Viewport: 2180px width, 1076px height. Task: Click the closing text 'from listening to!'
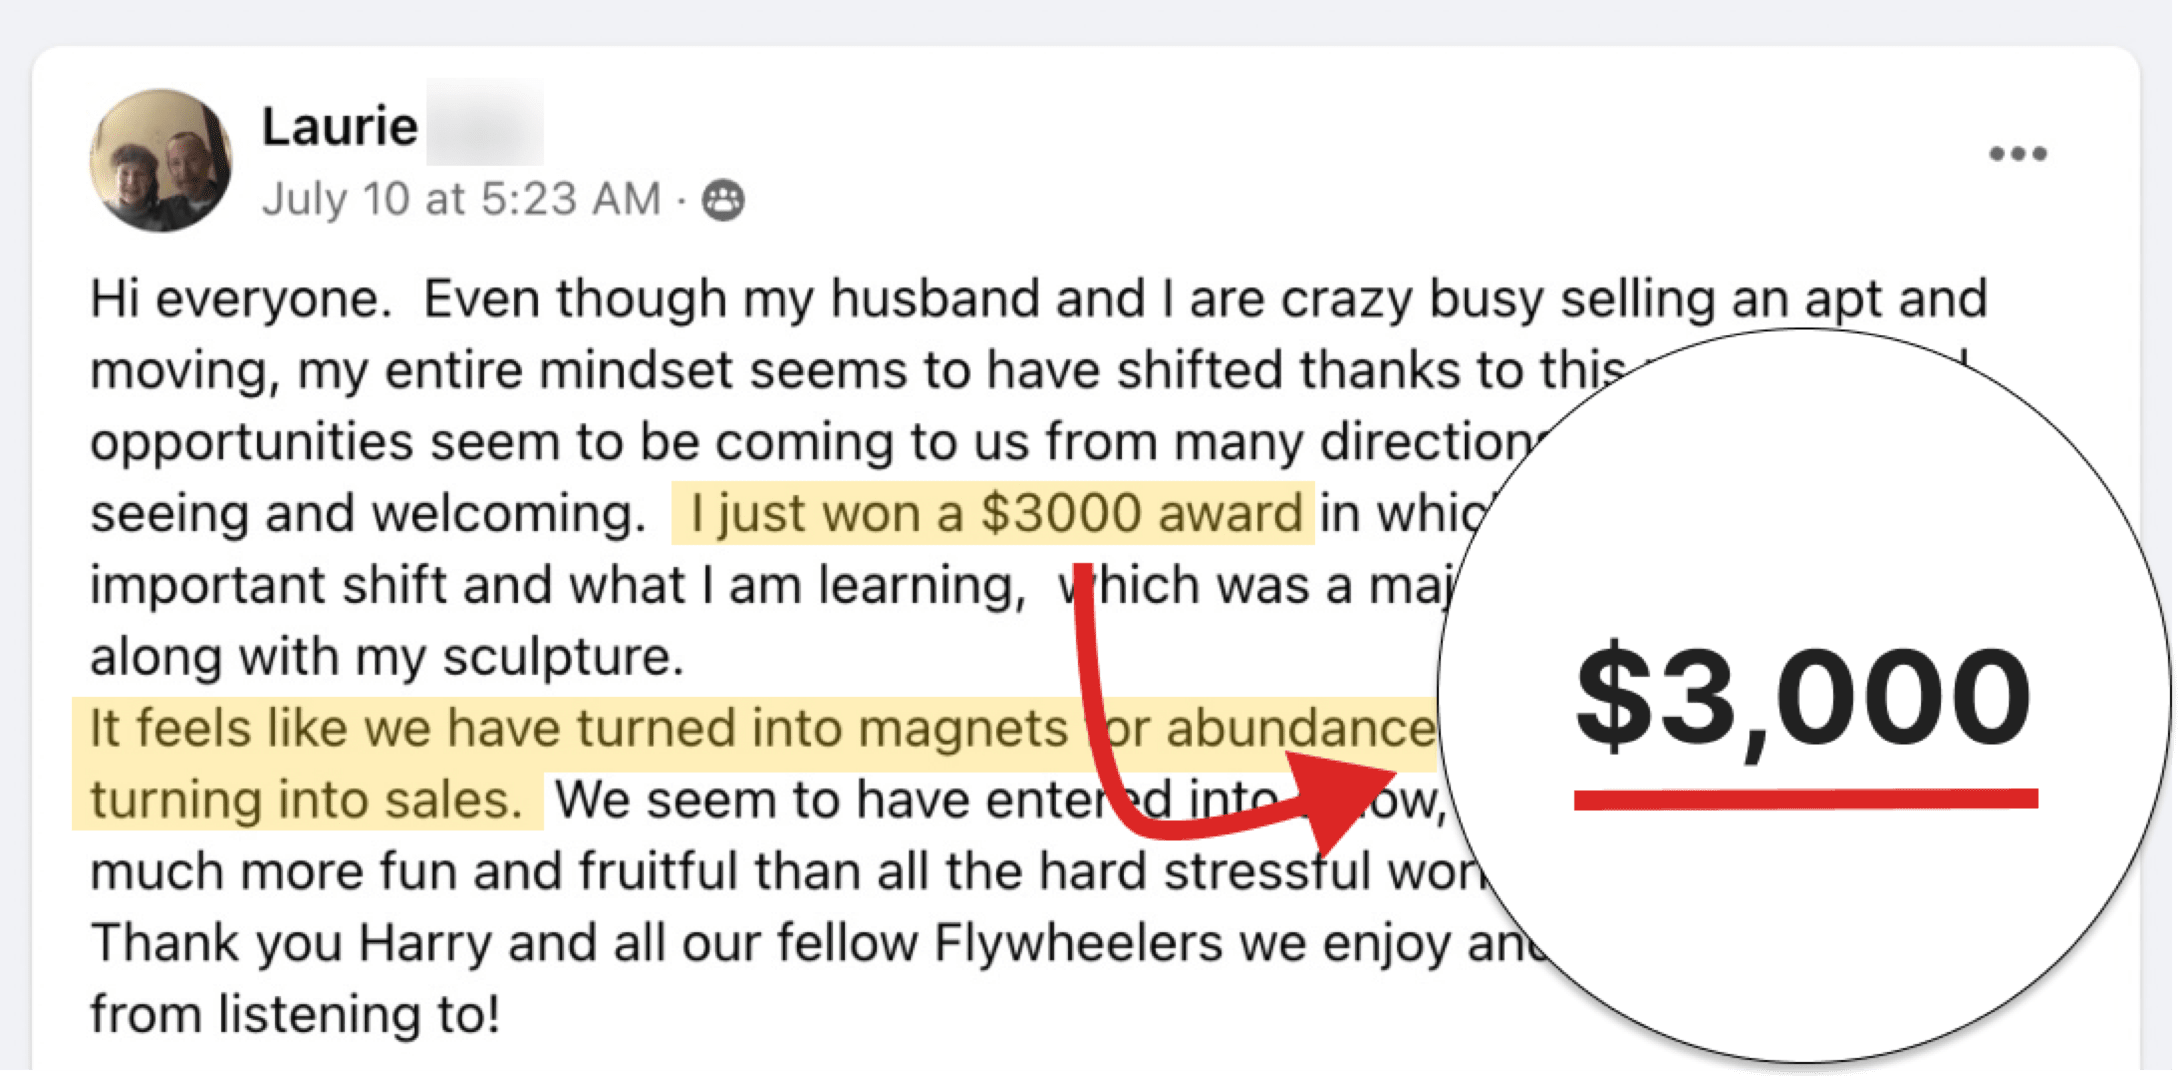(295, 1014)
